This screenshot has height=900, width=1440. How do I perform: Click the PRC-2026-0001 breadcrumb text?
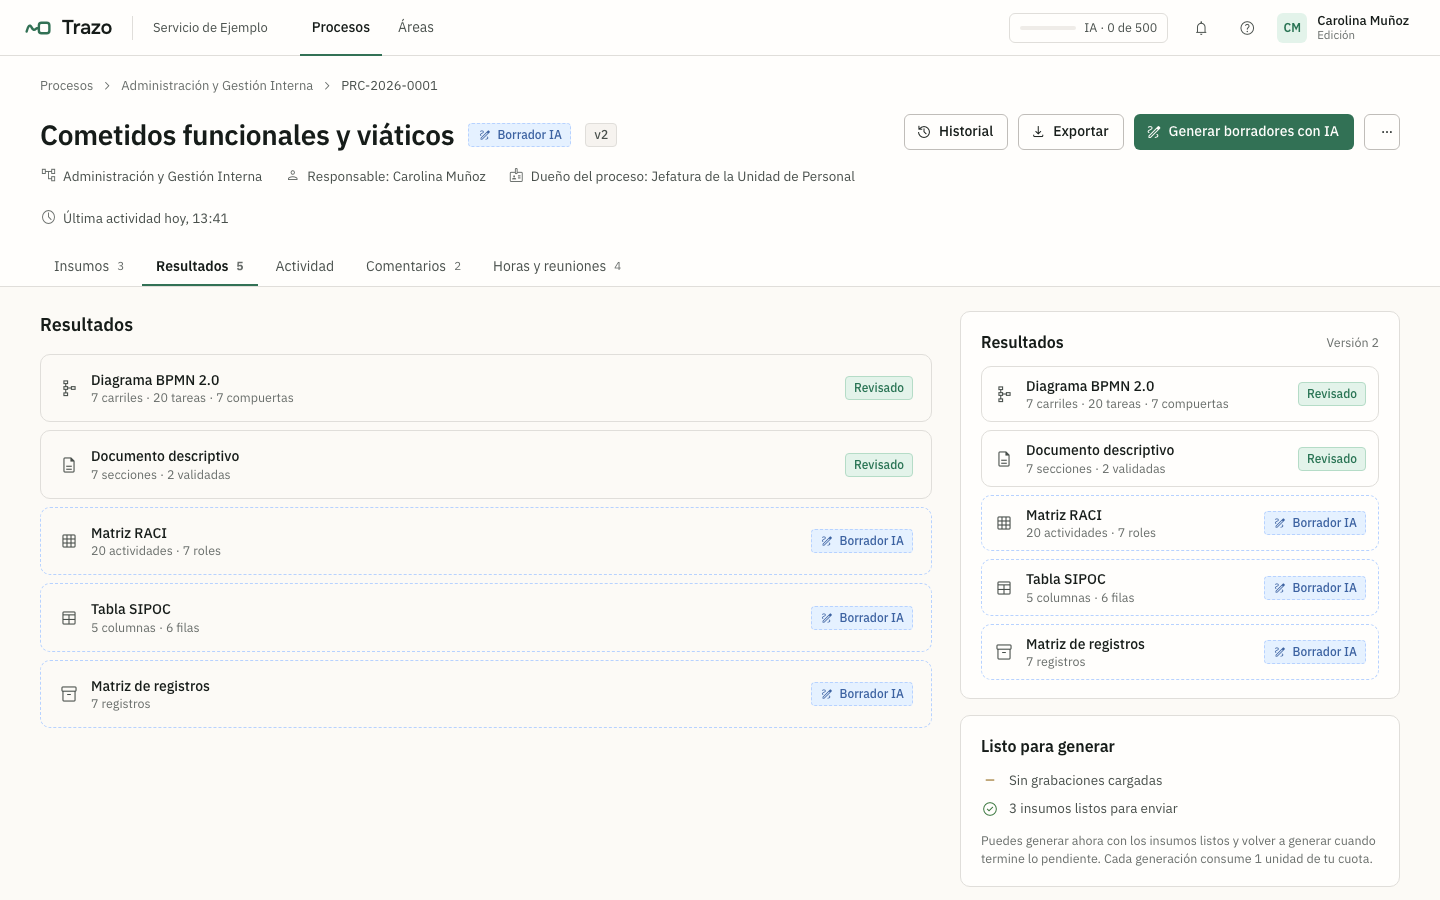click(x=389, y=86)
